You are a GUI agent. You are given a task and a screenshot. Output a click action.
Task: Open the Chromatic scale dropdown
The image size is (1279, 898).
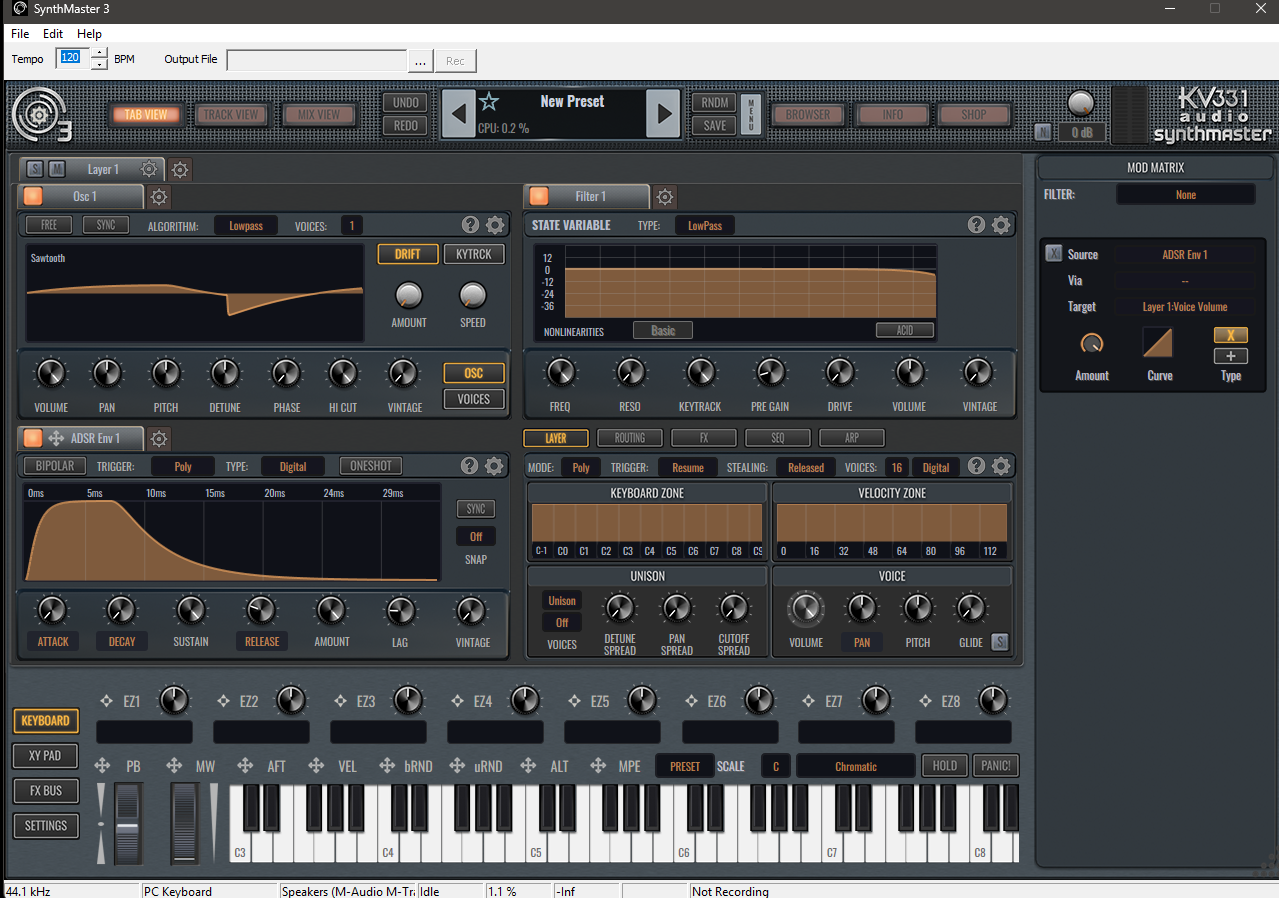855,765
